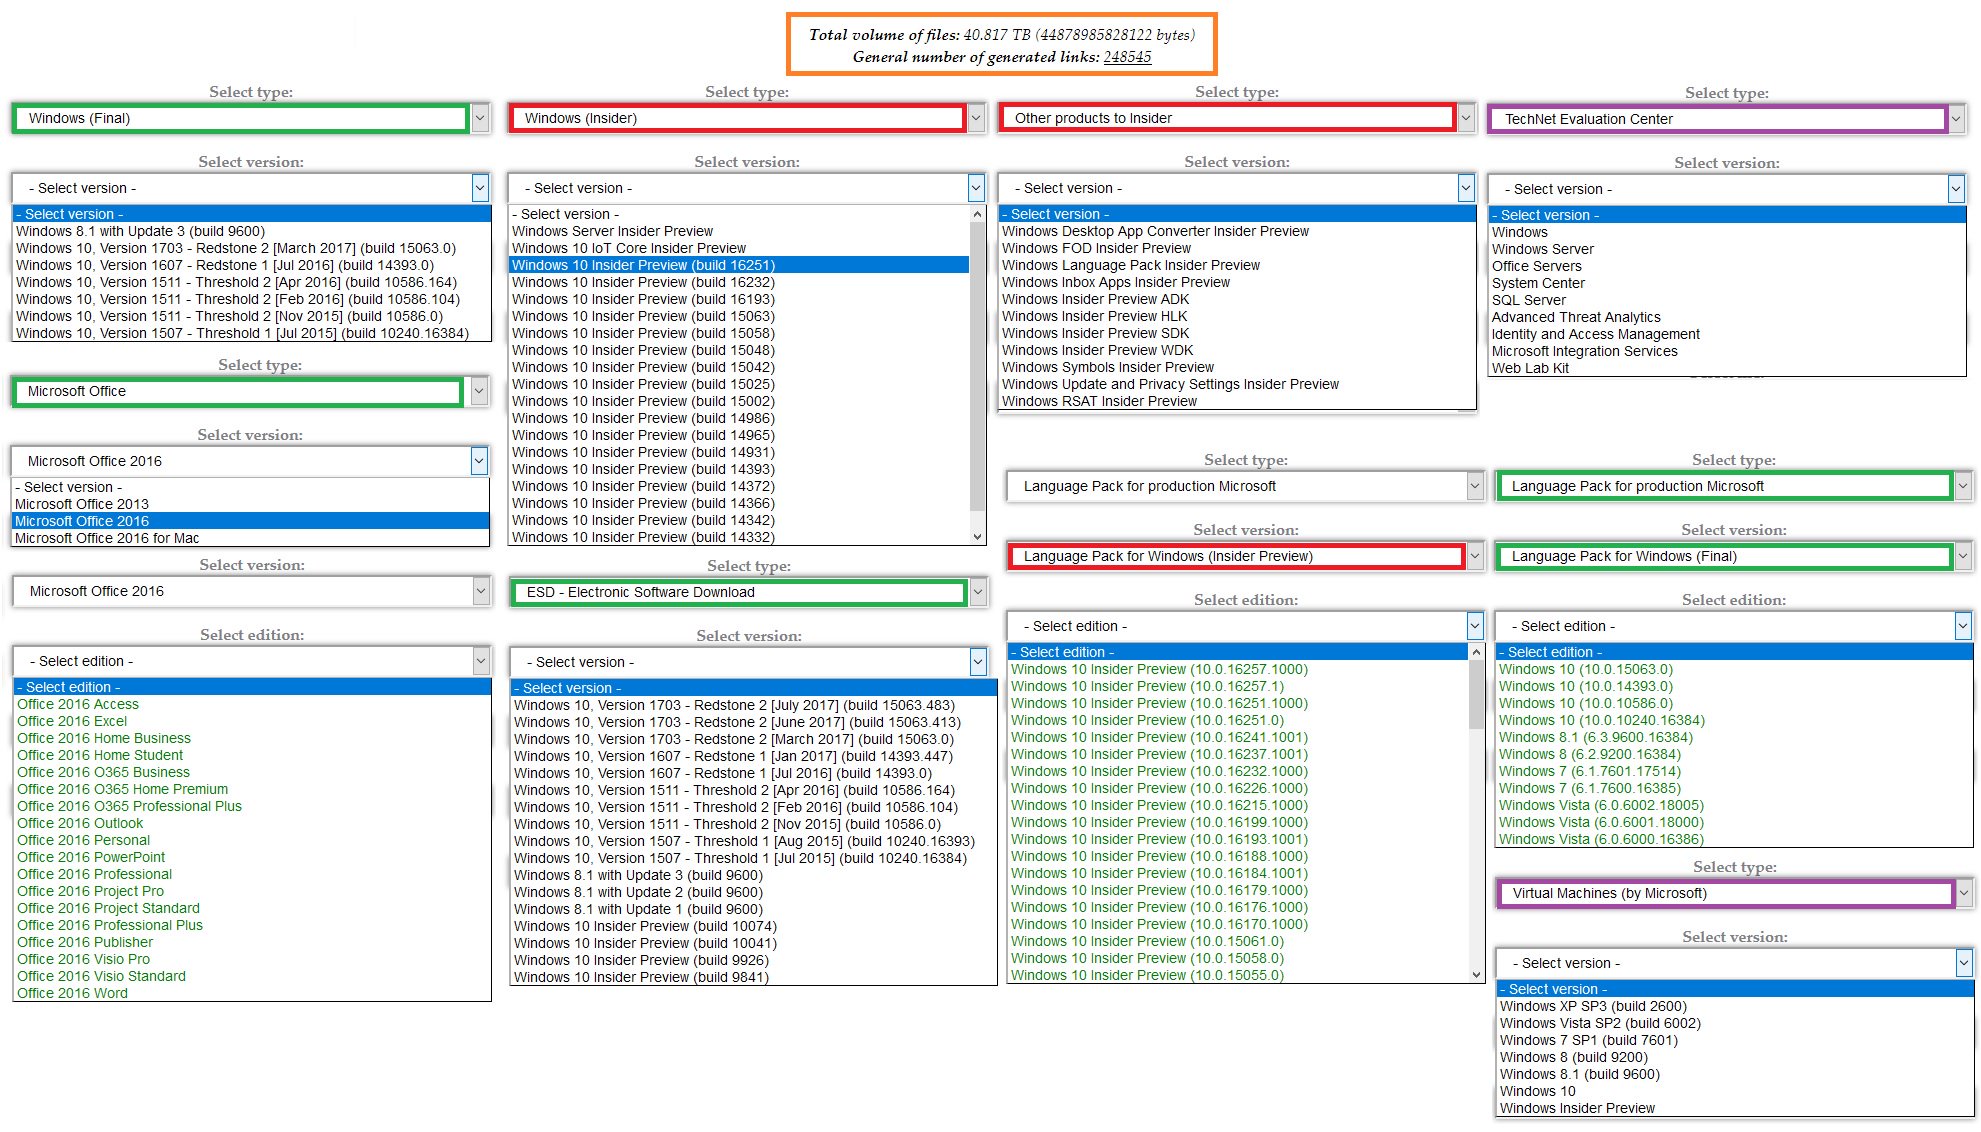Image resolution: width=1981 pixels, height=1132 pixels.
Task: Select Windows 10 Insider Preview (build 14393)
Action: pyautogui.click(x=739, y=469)
